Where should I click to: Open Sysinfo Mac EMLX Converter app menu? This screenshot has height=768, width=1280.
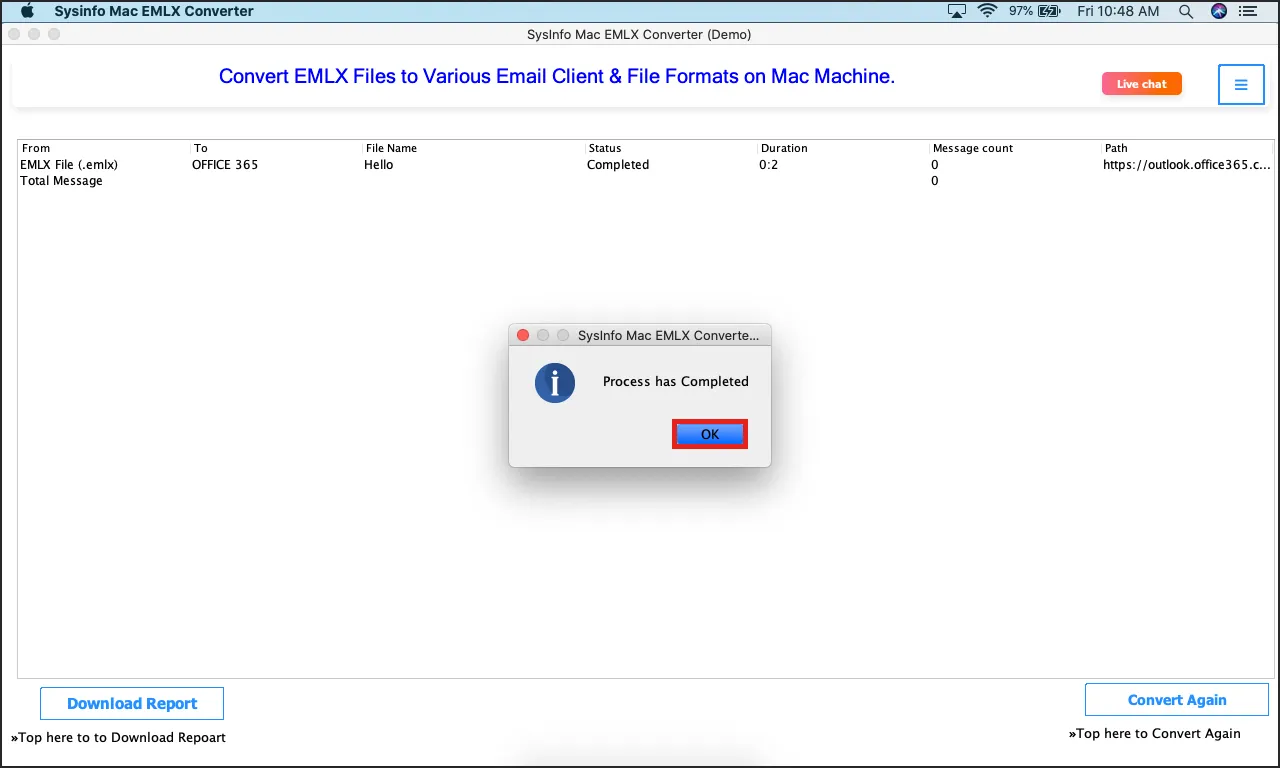(x=154, y=11)
